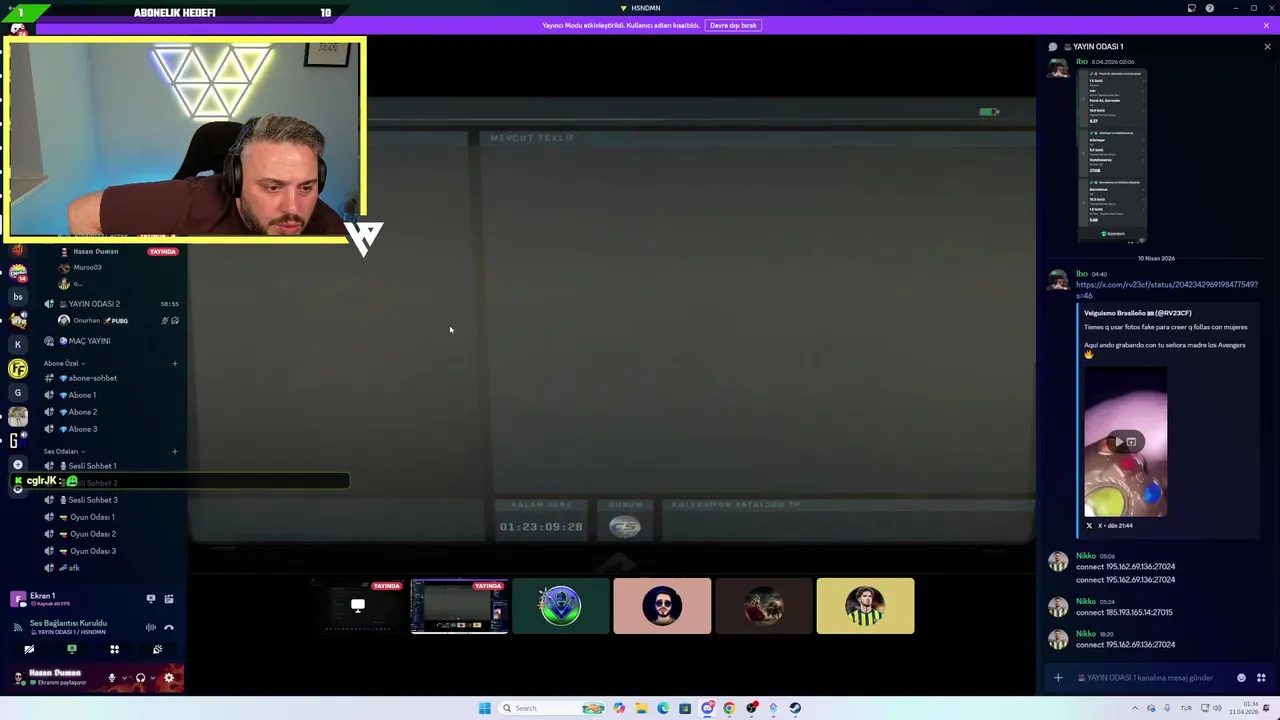This screenshot has height=720, width=1280.
Task: Join the Oyun Odası 2 channel
Action: coord(110,534)
